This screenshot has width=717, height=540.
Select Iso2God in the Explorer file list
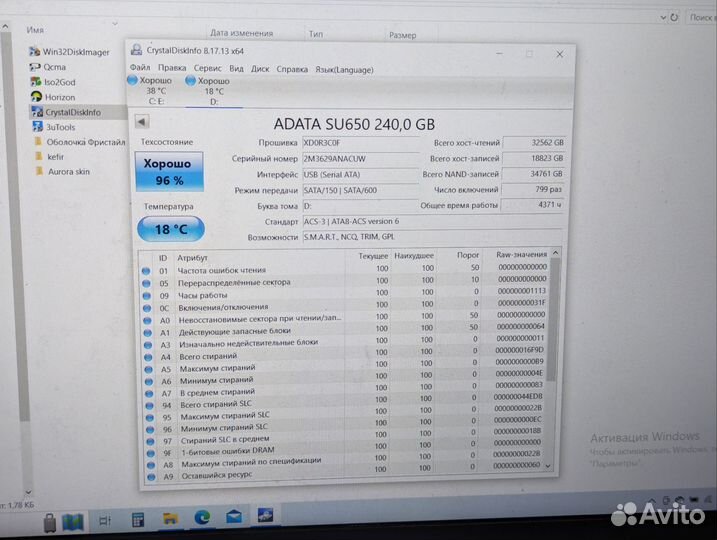click(53, 82)
